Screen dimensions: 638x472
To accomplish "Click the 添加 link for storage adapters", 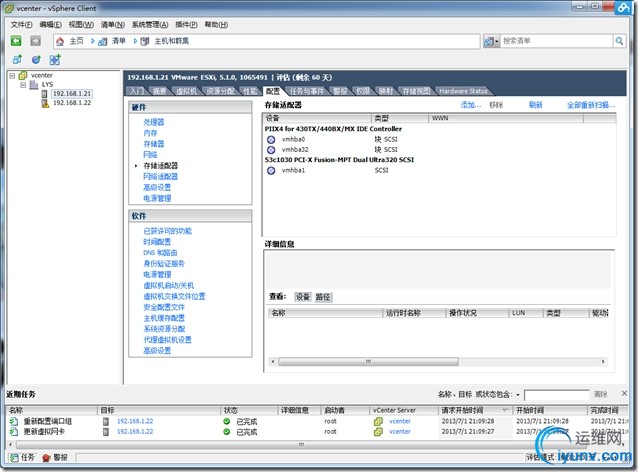I will click(x=471, y=105).
